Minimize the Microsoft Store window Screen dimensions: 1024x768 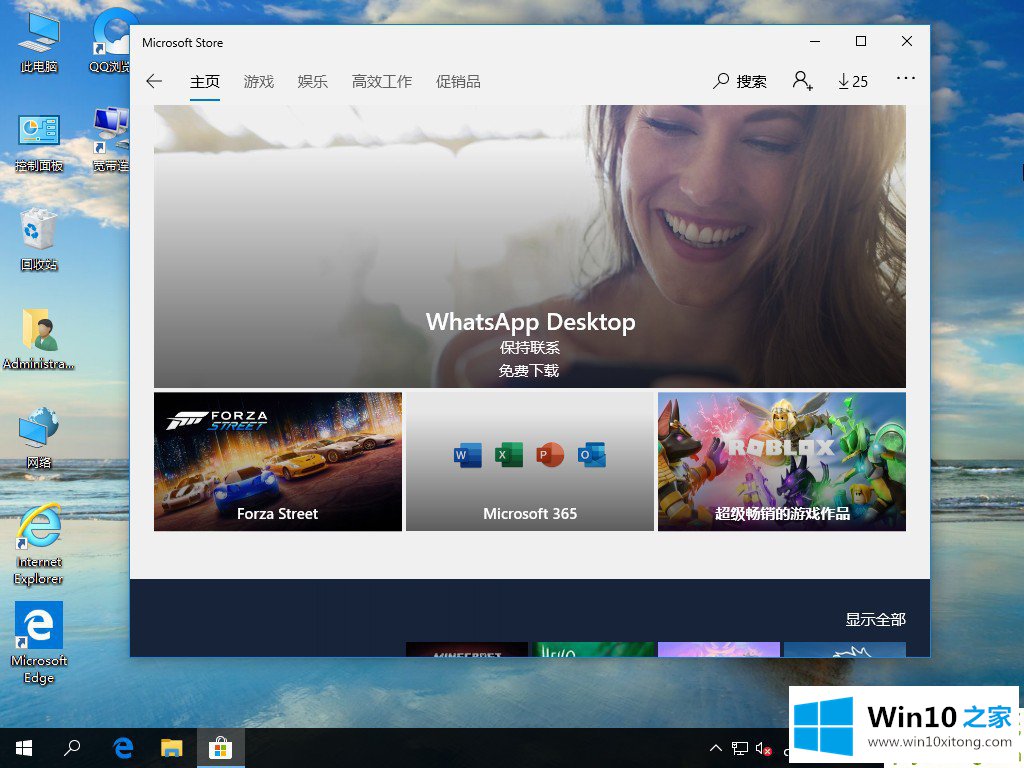815,41
